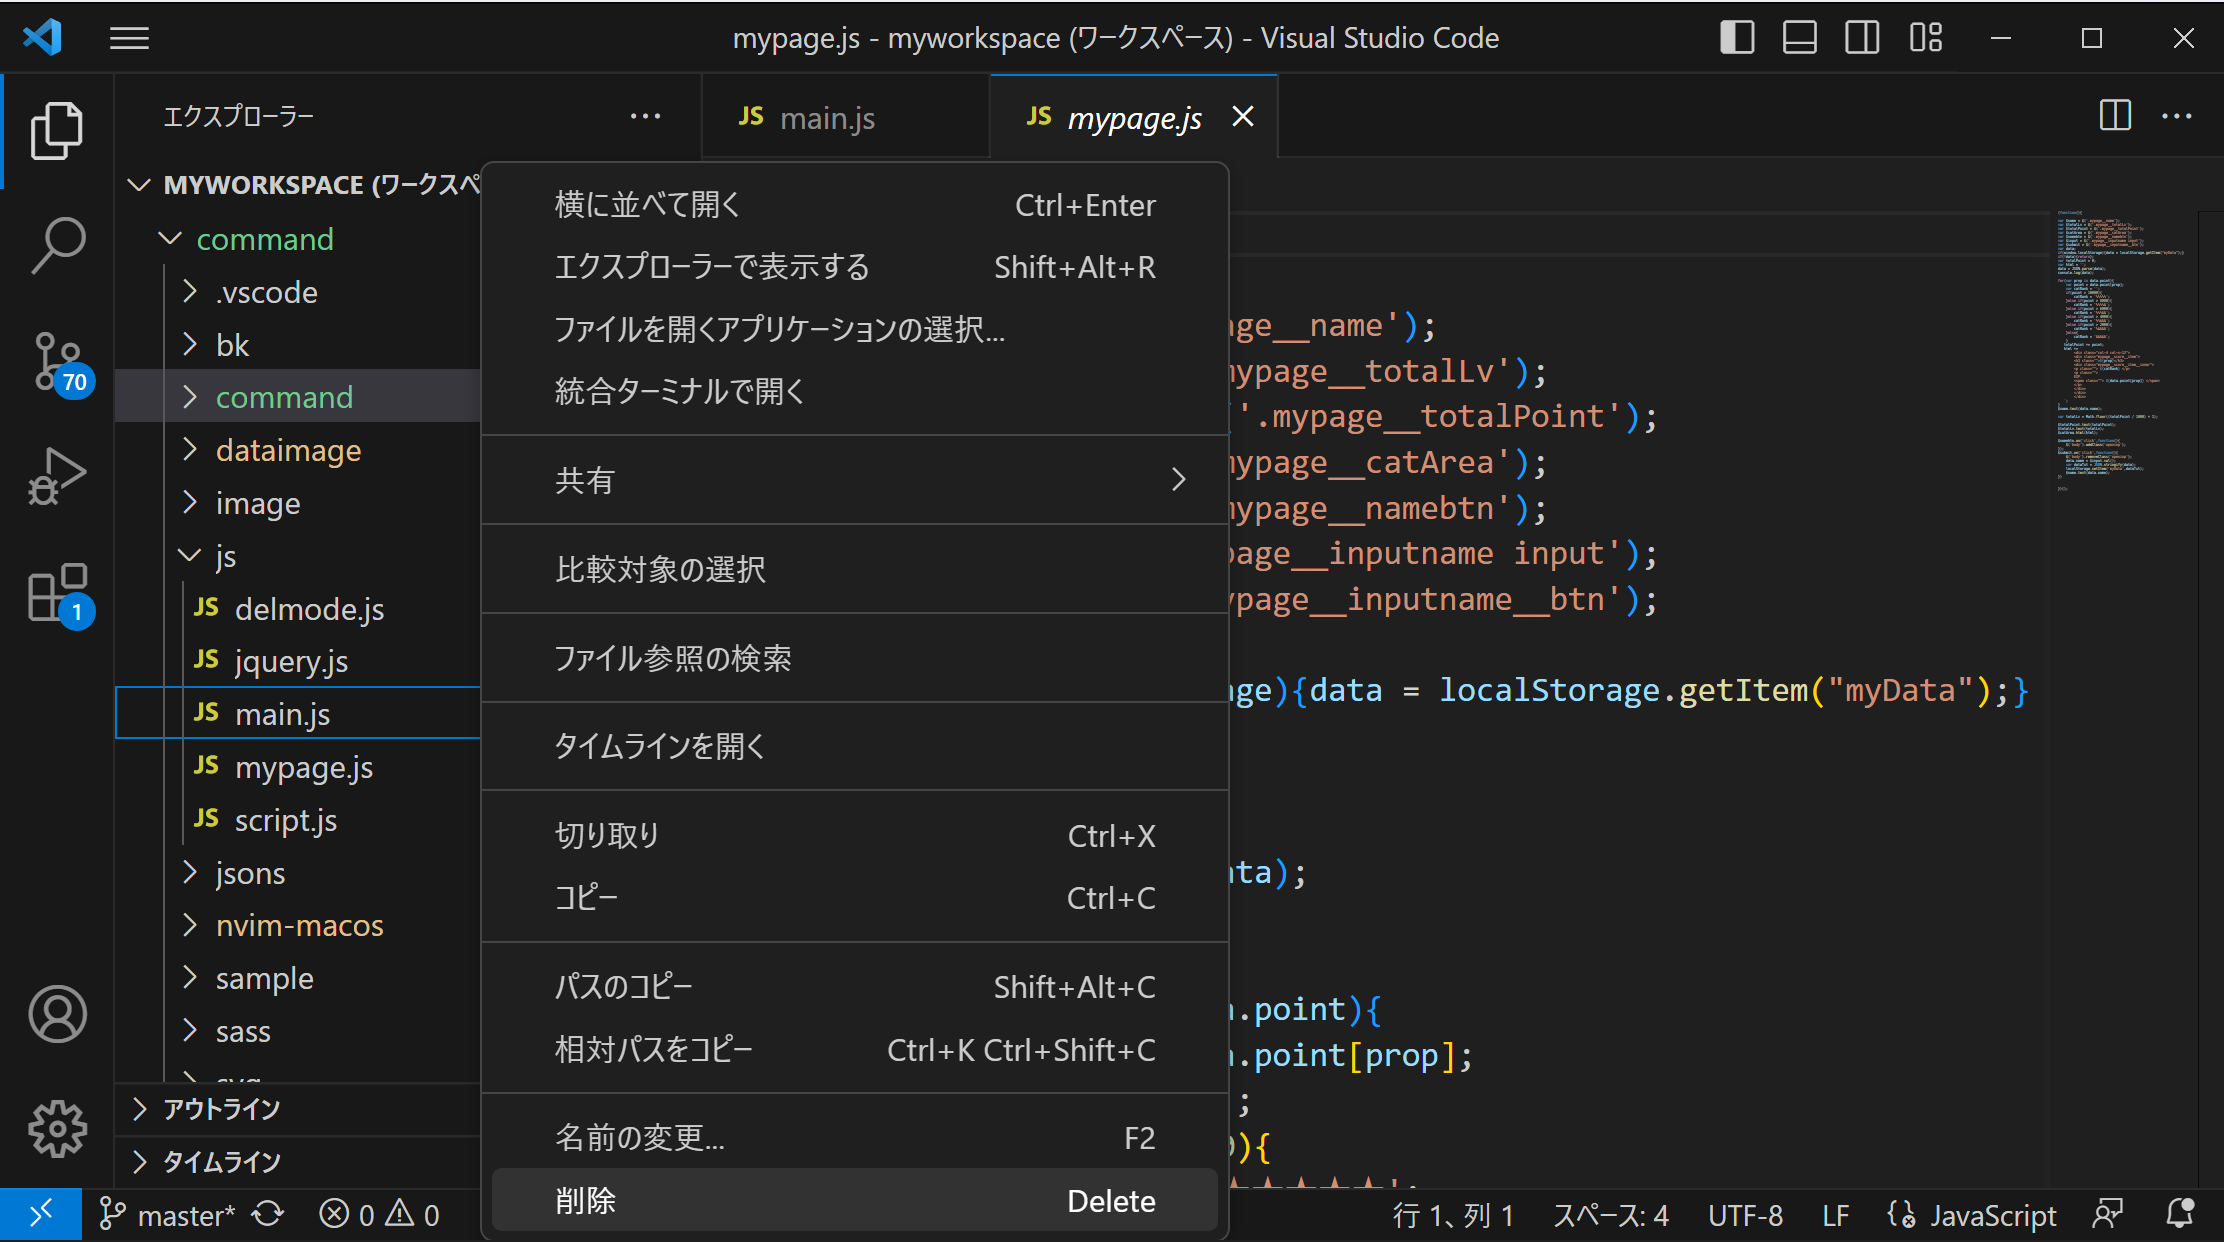The image size is (2224, 1242).
Task: Synchronize changes via status bar sync icon
Action: click(x=268, y=1215)
